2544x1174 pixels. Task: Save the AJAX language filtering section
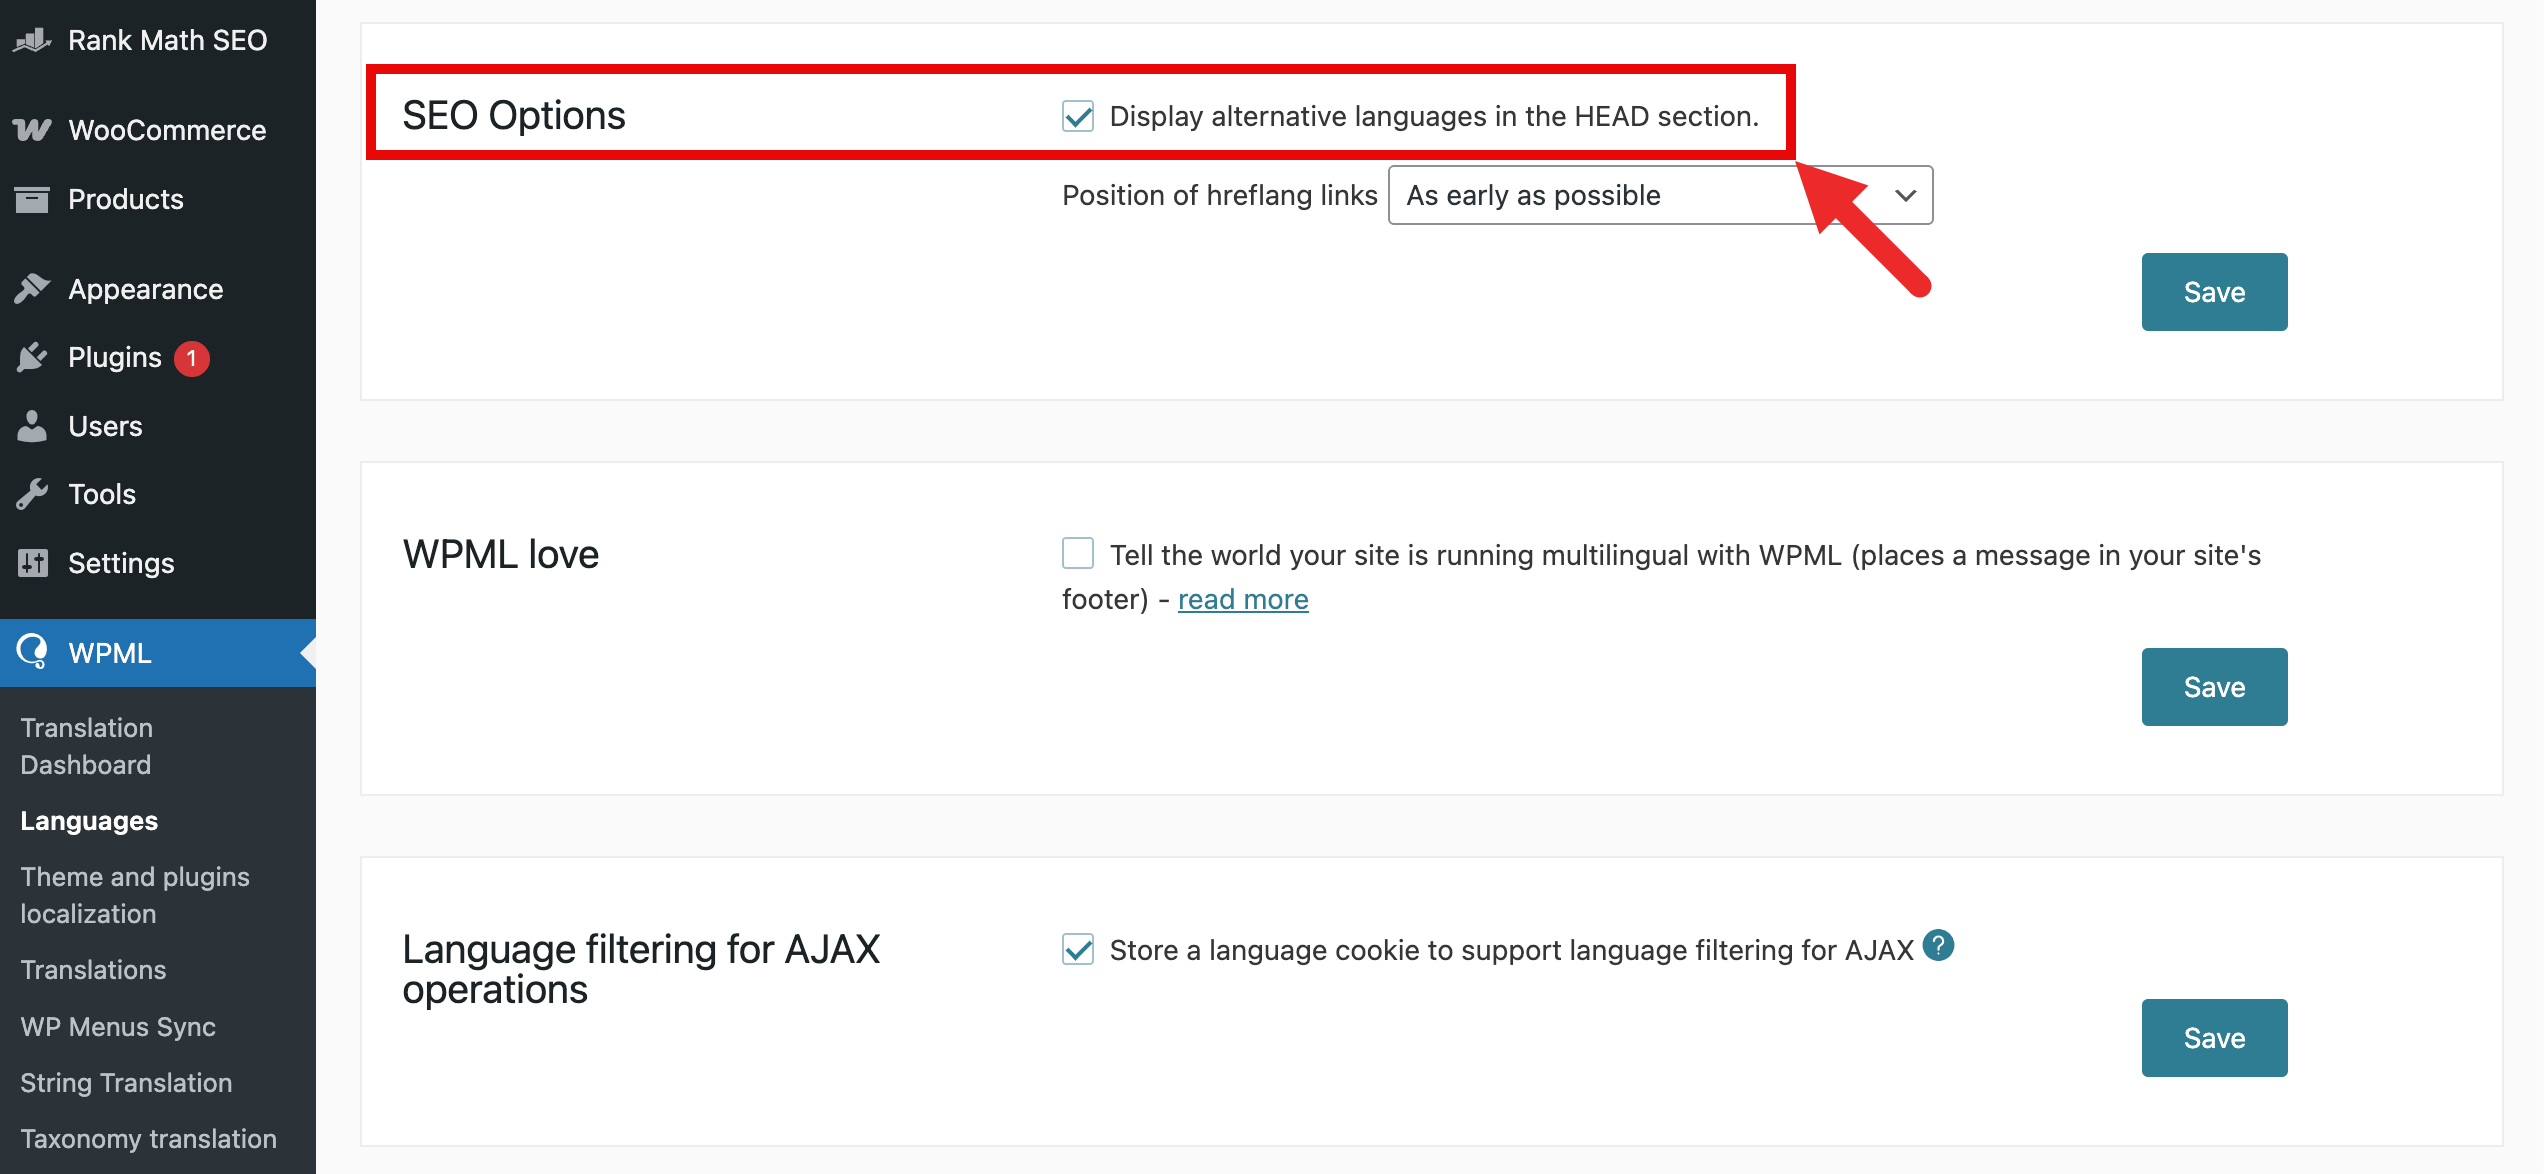pyautogui.click(x=2214, y=1038)
